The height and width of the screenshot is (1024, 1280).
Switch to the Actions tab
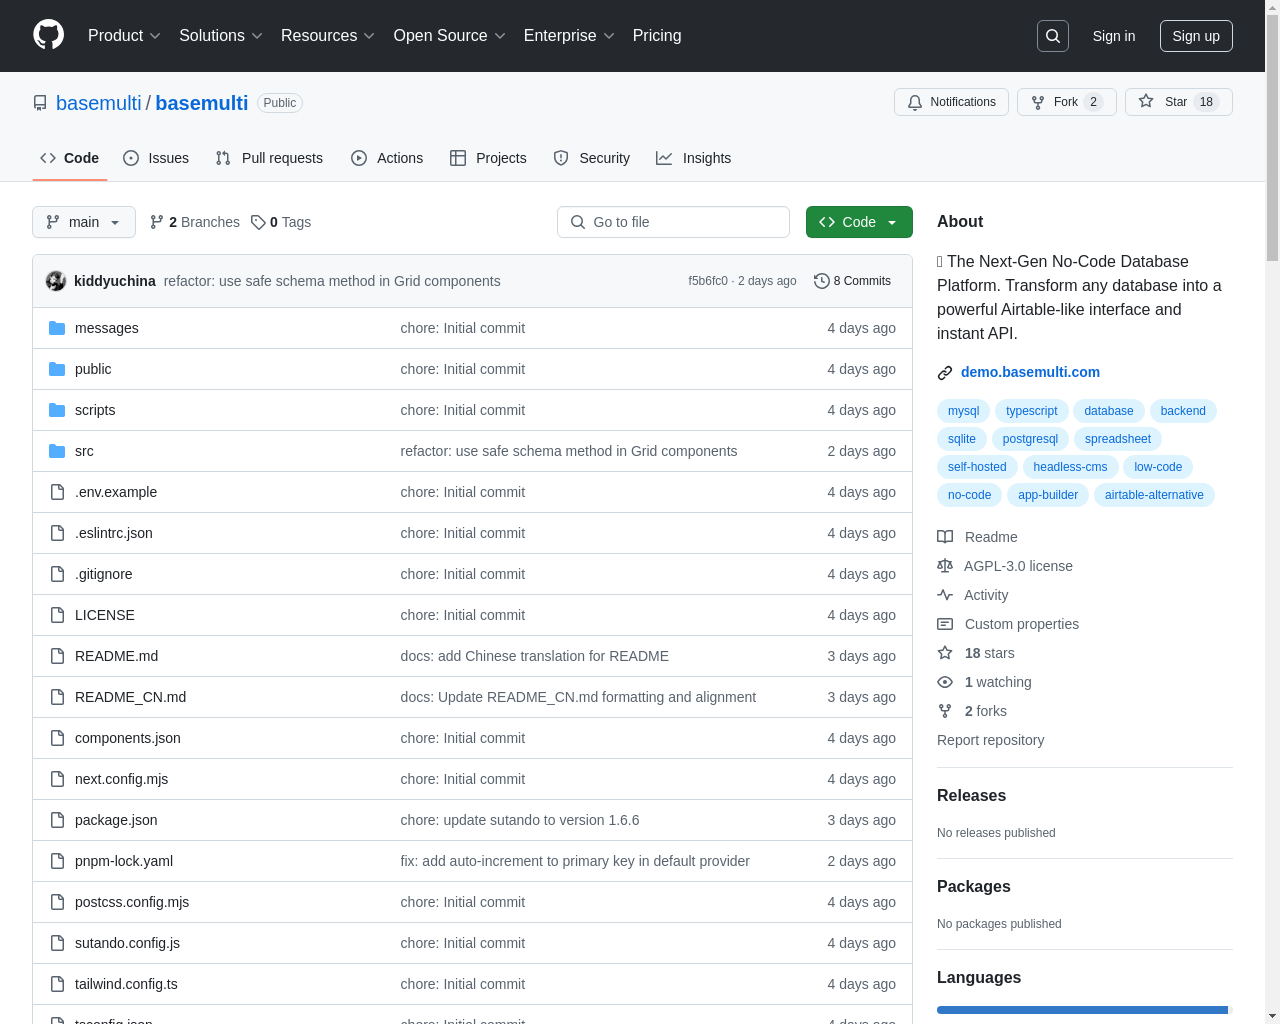(387, 158)
